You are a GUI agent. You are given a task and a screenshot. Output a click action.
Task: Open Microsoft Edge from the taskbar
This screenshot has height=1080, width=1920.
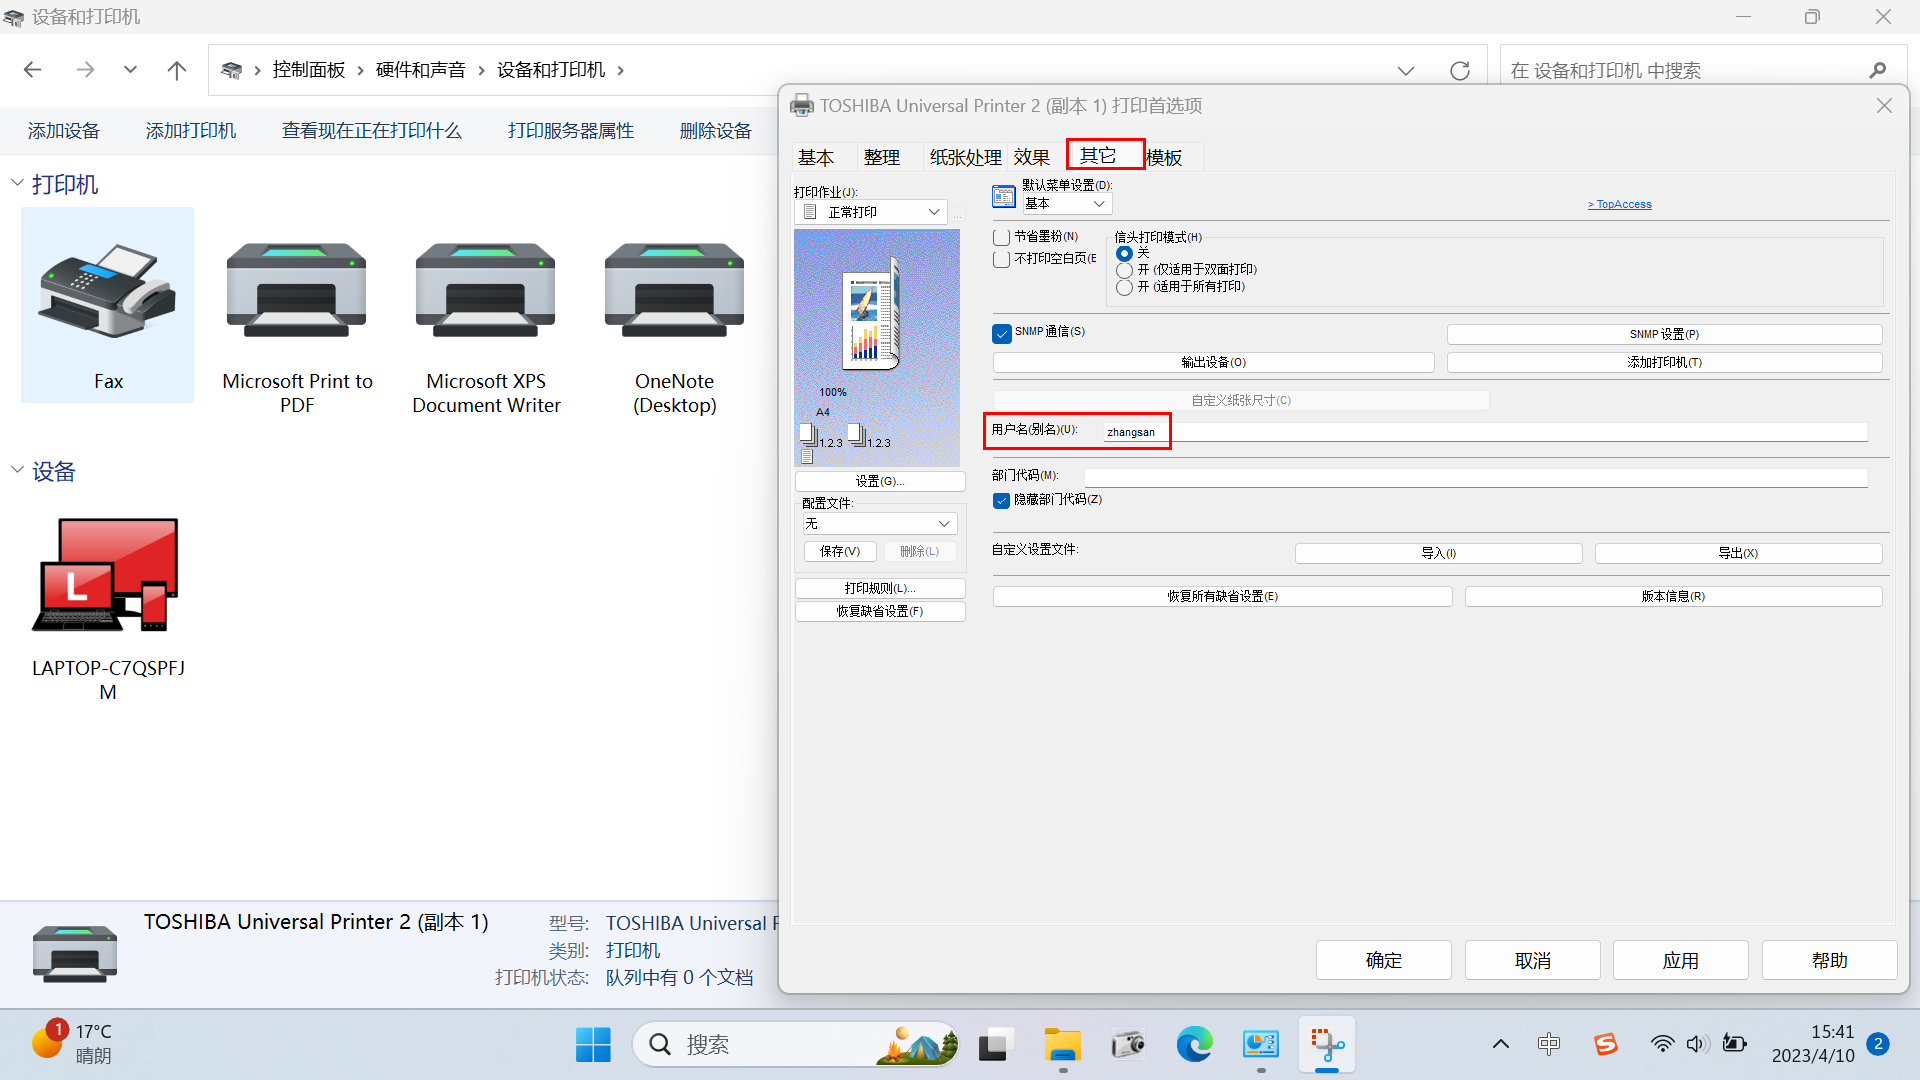coord(1194,1043)
